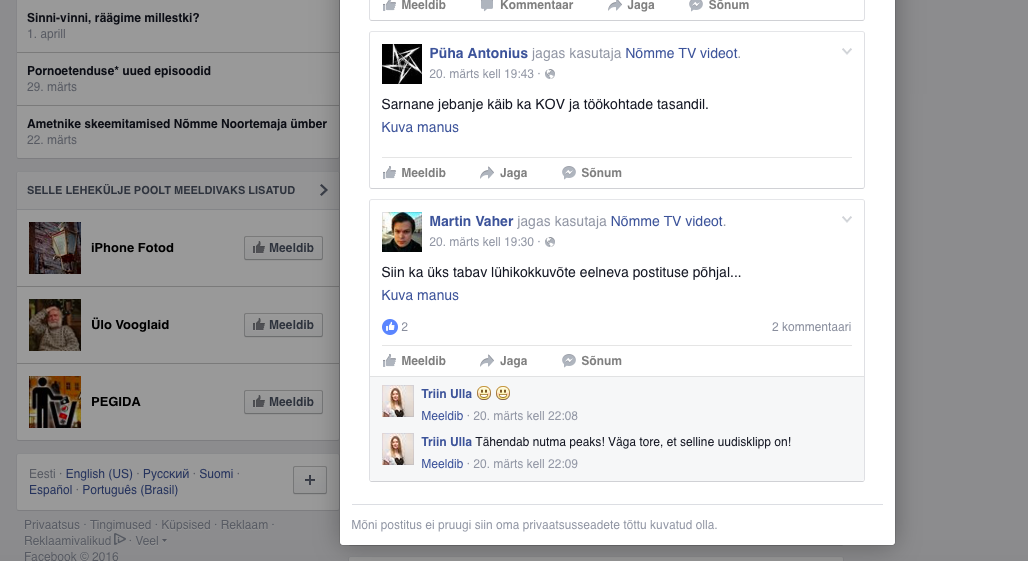1028x561 pixels.
Task: Click Püha Antonius profile picture
Action: 402,64
